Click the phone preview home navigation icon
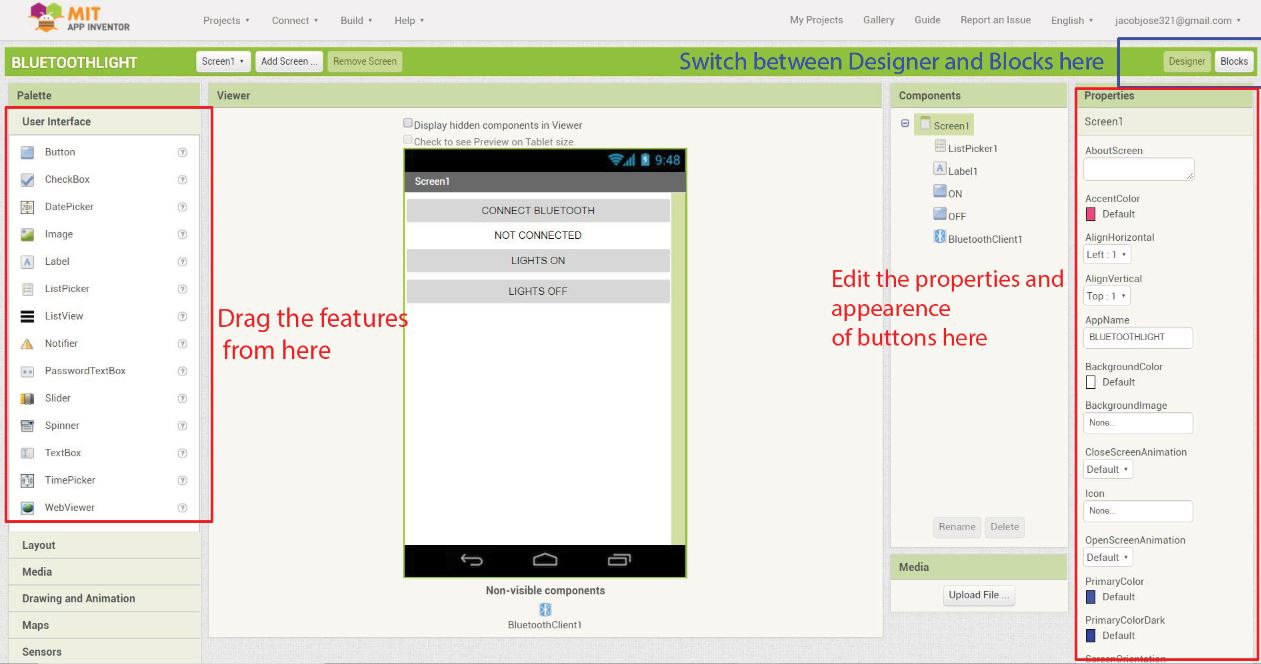The image size is (1261, 664). point(545,560)
